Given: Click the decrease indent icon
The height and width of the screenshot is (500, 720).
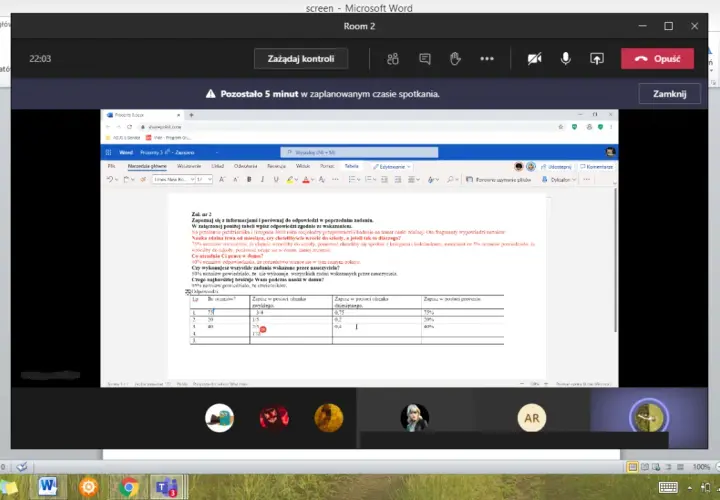Looking at the screenshot, I should pyautogui.click(x=384, y=180).
